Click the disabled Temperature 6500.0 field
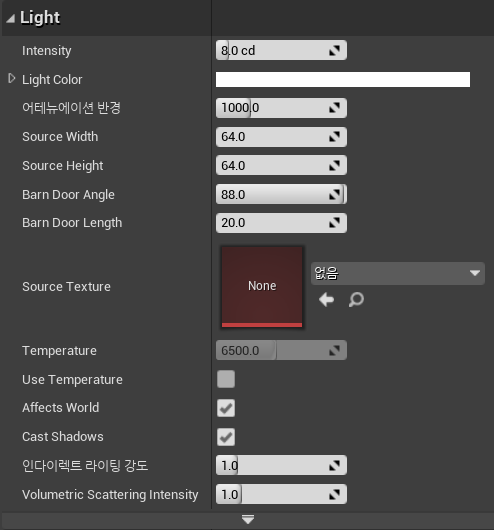 point(281,351)
